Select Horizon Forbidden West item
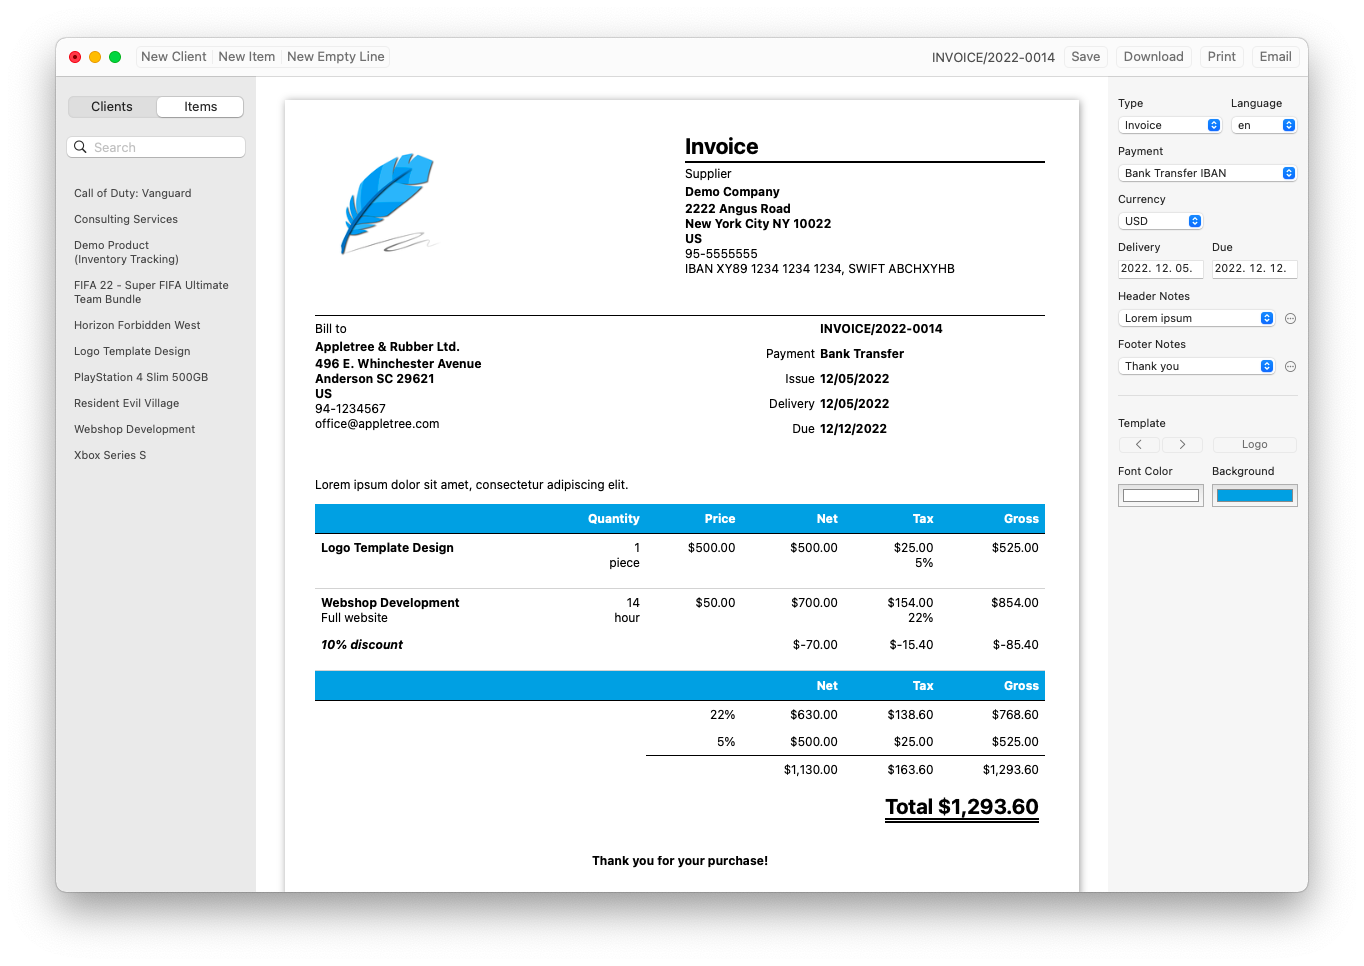1364x966 pixels. pos(137,325)
